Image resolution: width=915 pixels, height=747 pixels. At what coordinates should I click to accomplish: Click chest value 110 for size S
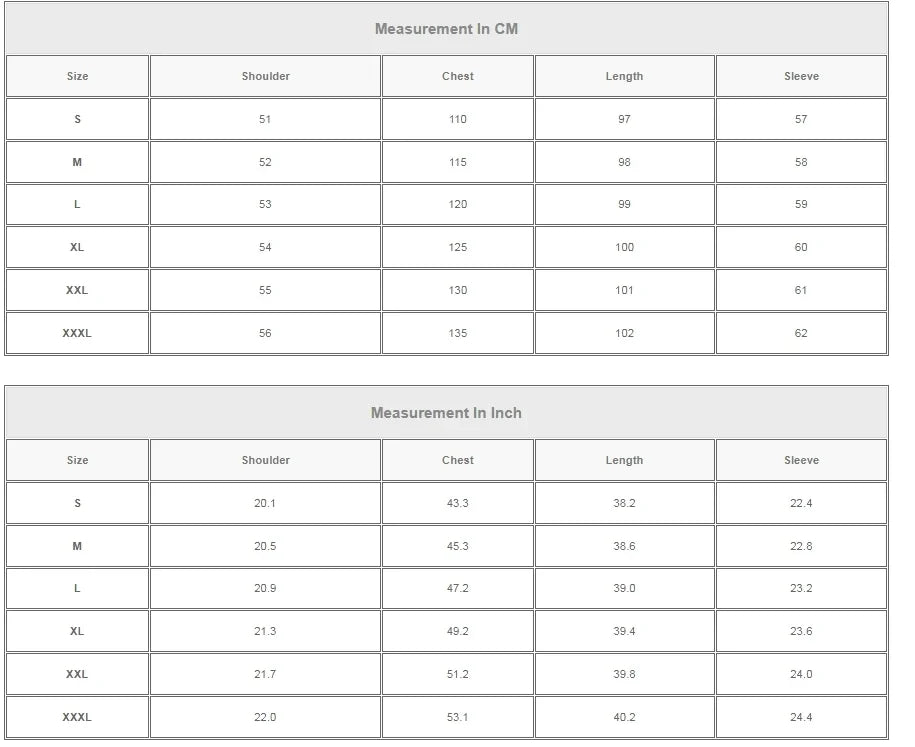click(x=458, y=119)
